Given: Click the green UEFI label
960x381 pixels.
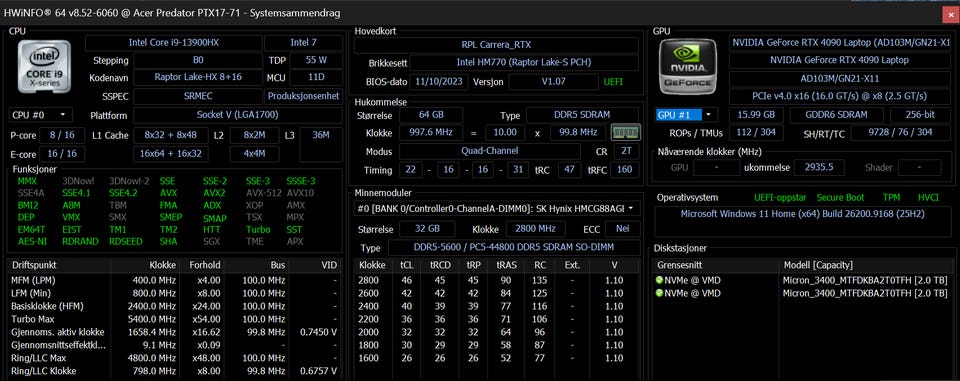Looking at the screenshot, I should click(x=613, y=81).
